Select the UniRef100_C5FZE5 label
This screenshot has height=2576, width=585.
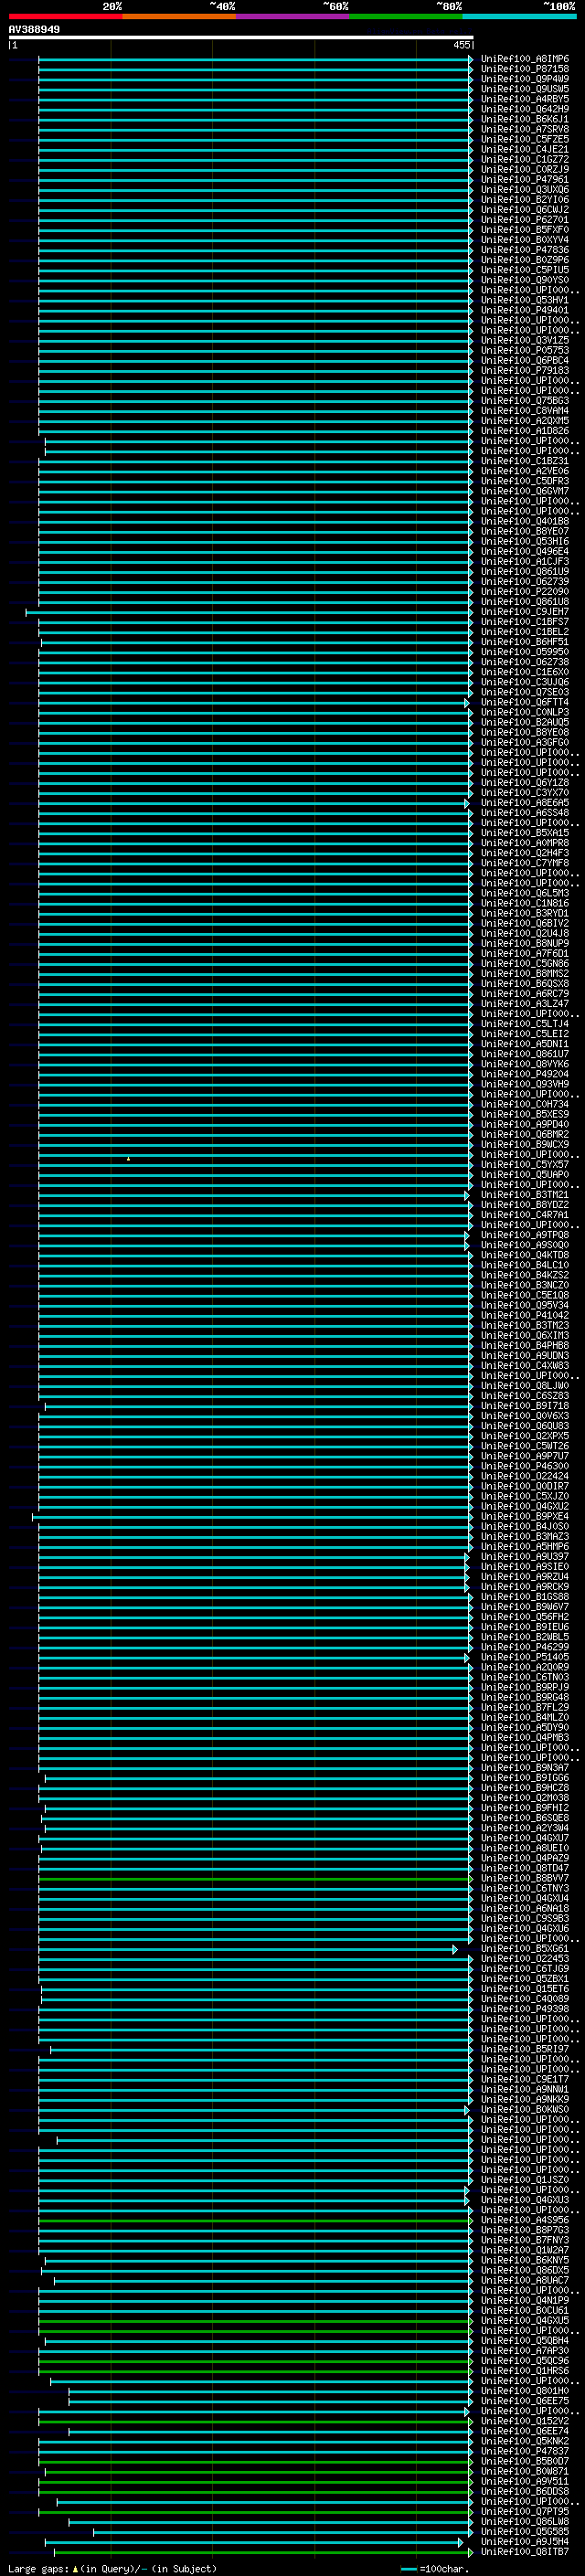(525, 139)
